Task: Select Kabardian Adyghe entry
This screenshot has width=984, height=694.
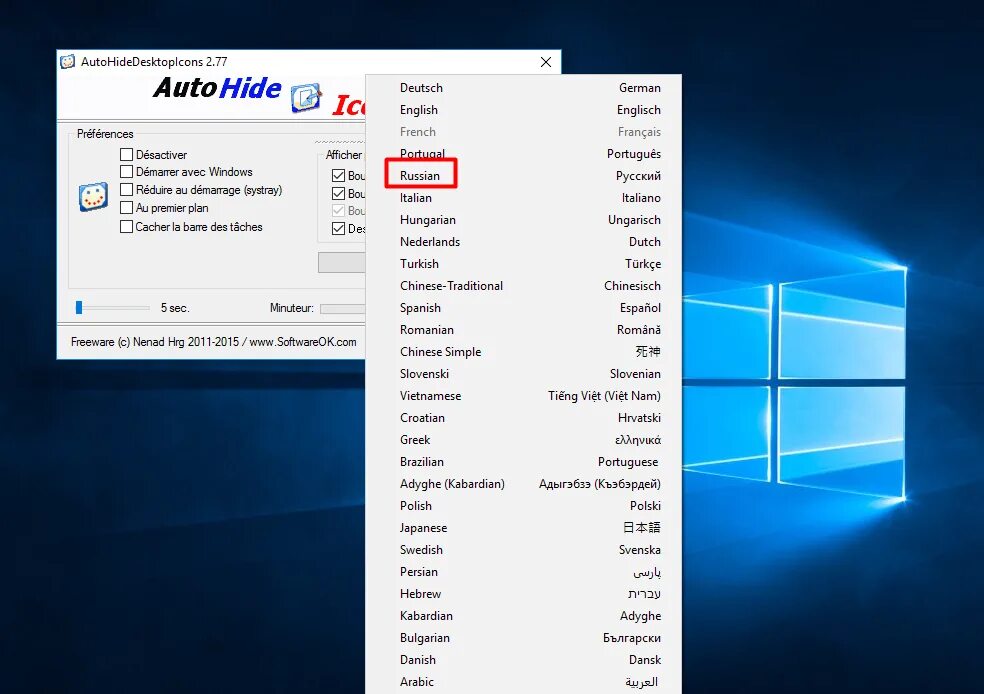Action: point(523,616)
